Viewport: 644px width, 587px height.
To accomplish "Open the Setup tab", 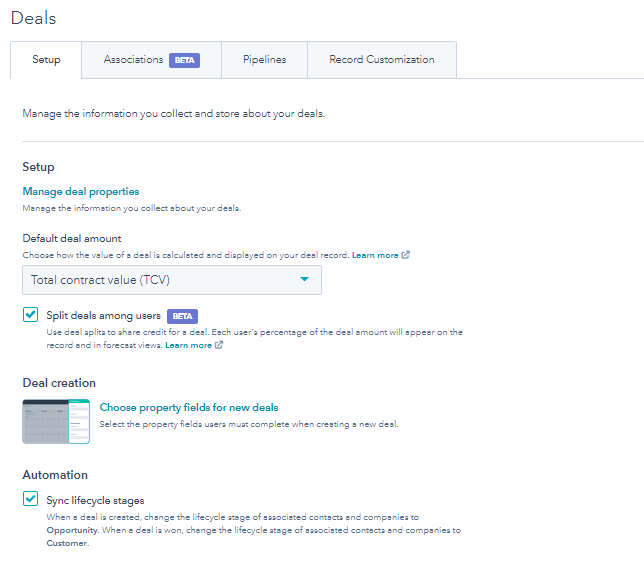I will click(46, 60).
